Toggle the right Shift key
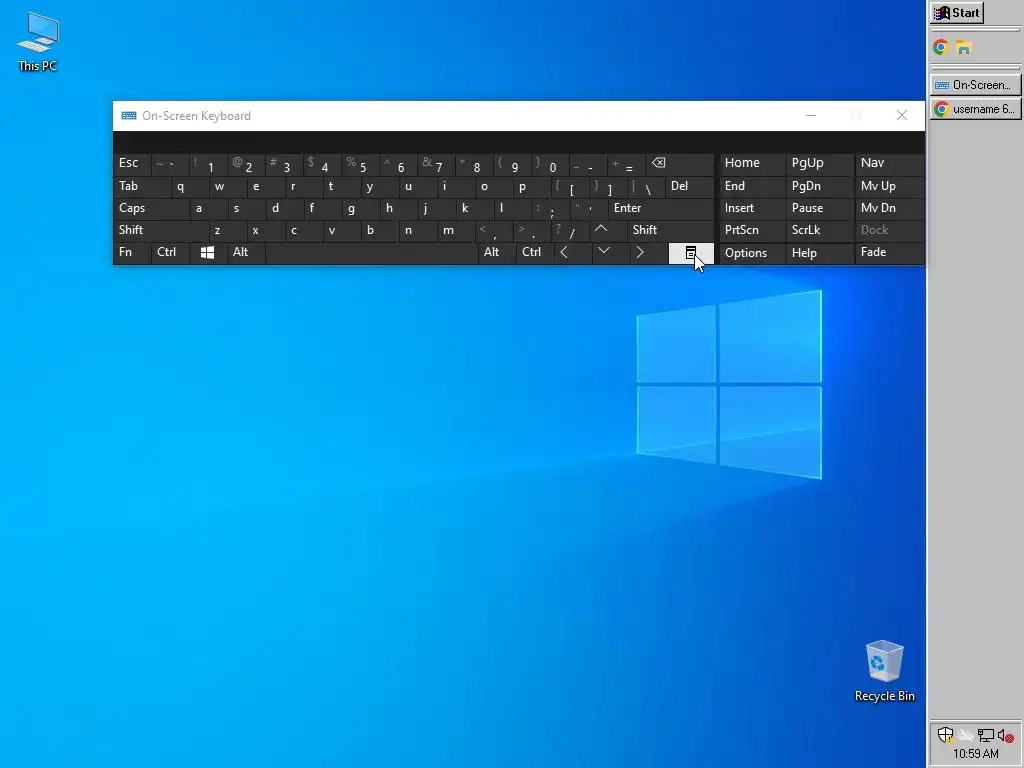The width and height of the screenshot is (1024, 768). click(x=671, y=230)
